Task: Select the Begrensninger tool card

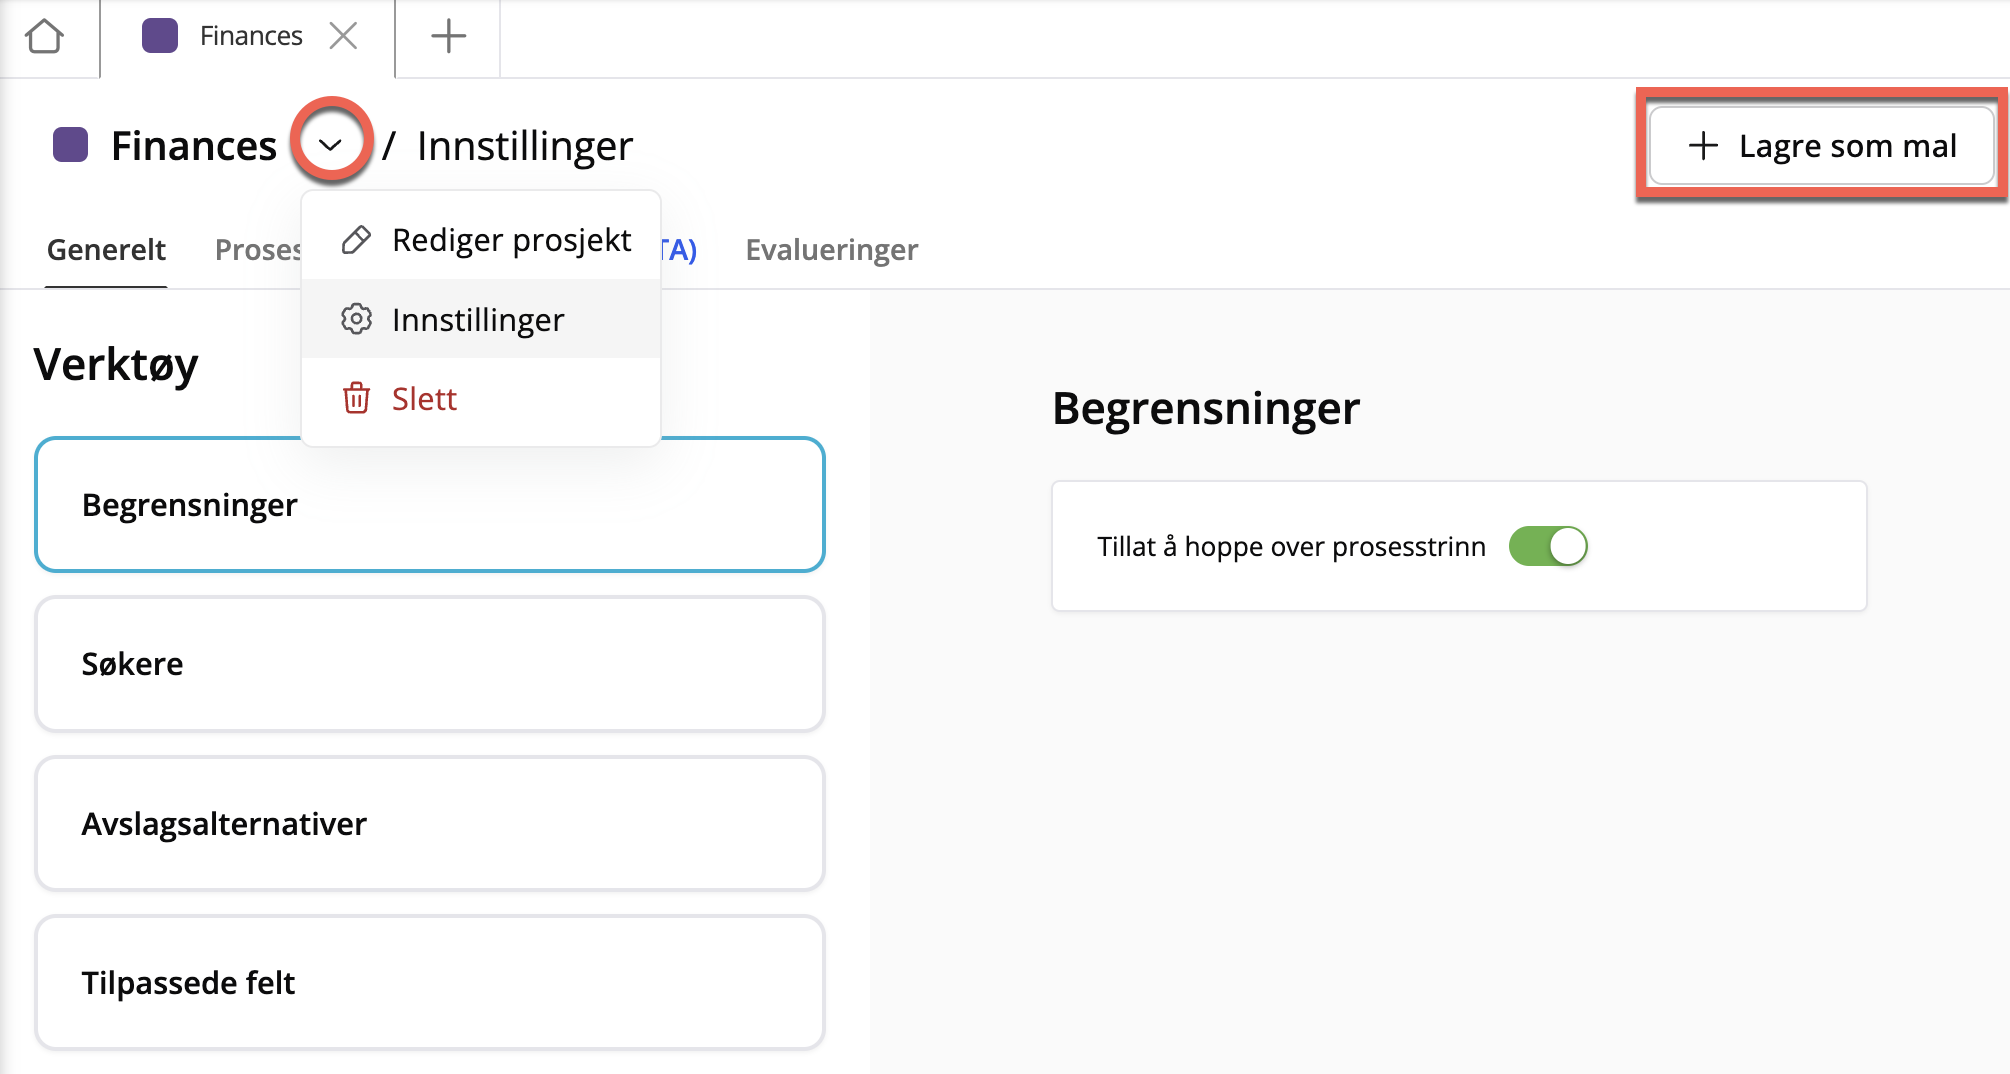Action: click(430, 504)
